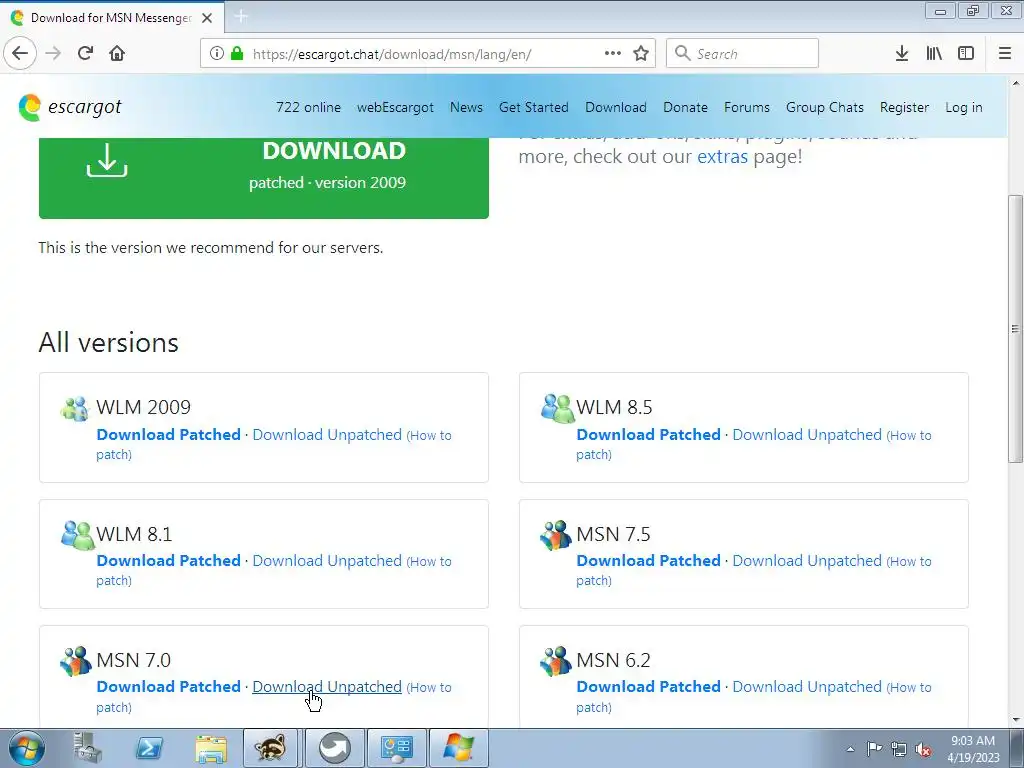Click the Log in link

click(964, 107)
